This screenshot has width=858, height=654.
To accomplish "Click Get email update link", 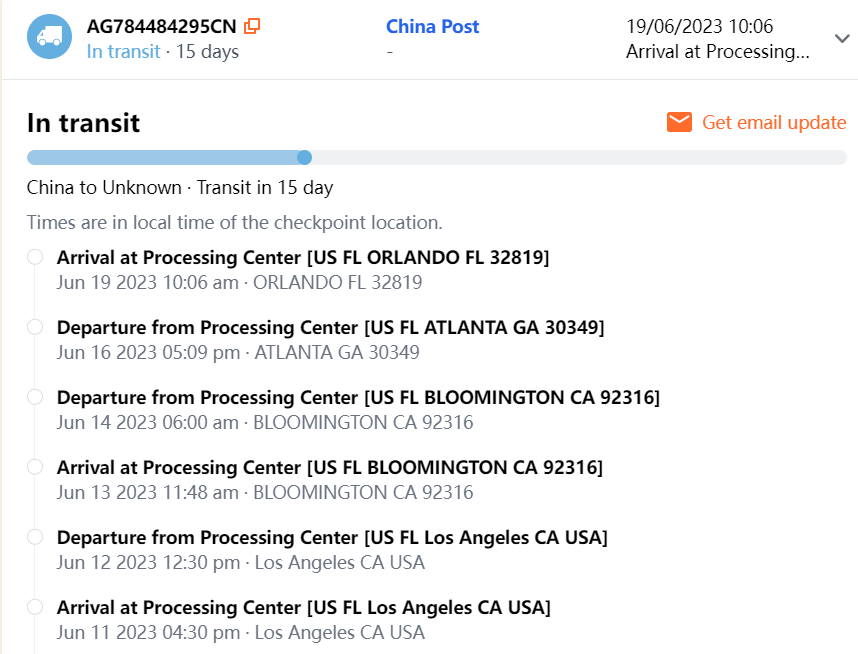I will click(x=774, y=122).
